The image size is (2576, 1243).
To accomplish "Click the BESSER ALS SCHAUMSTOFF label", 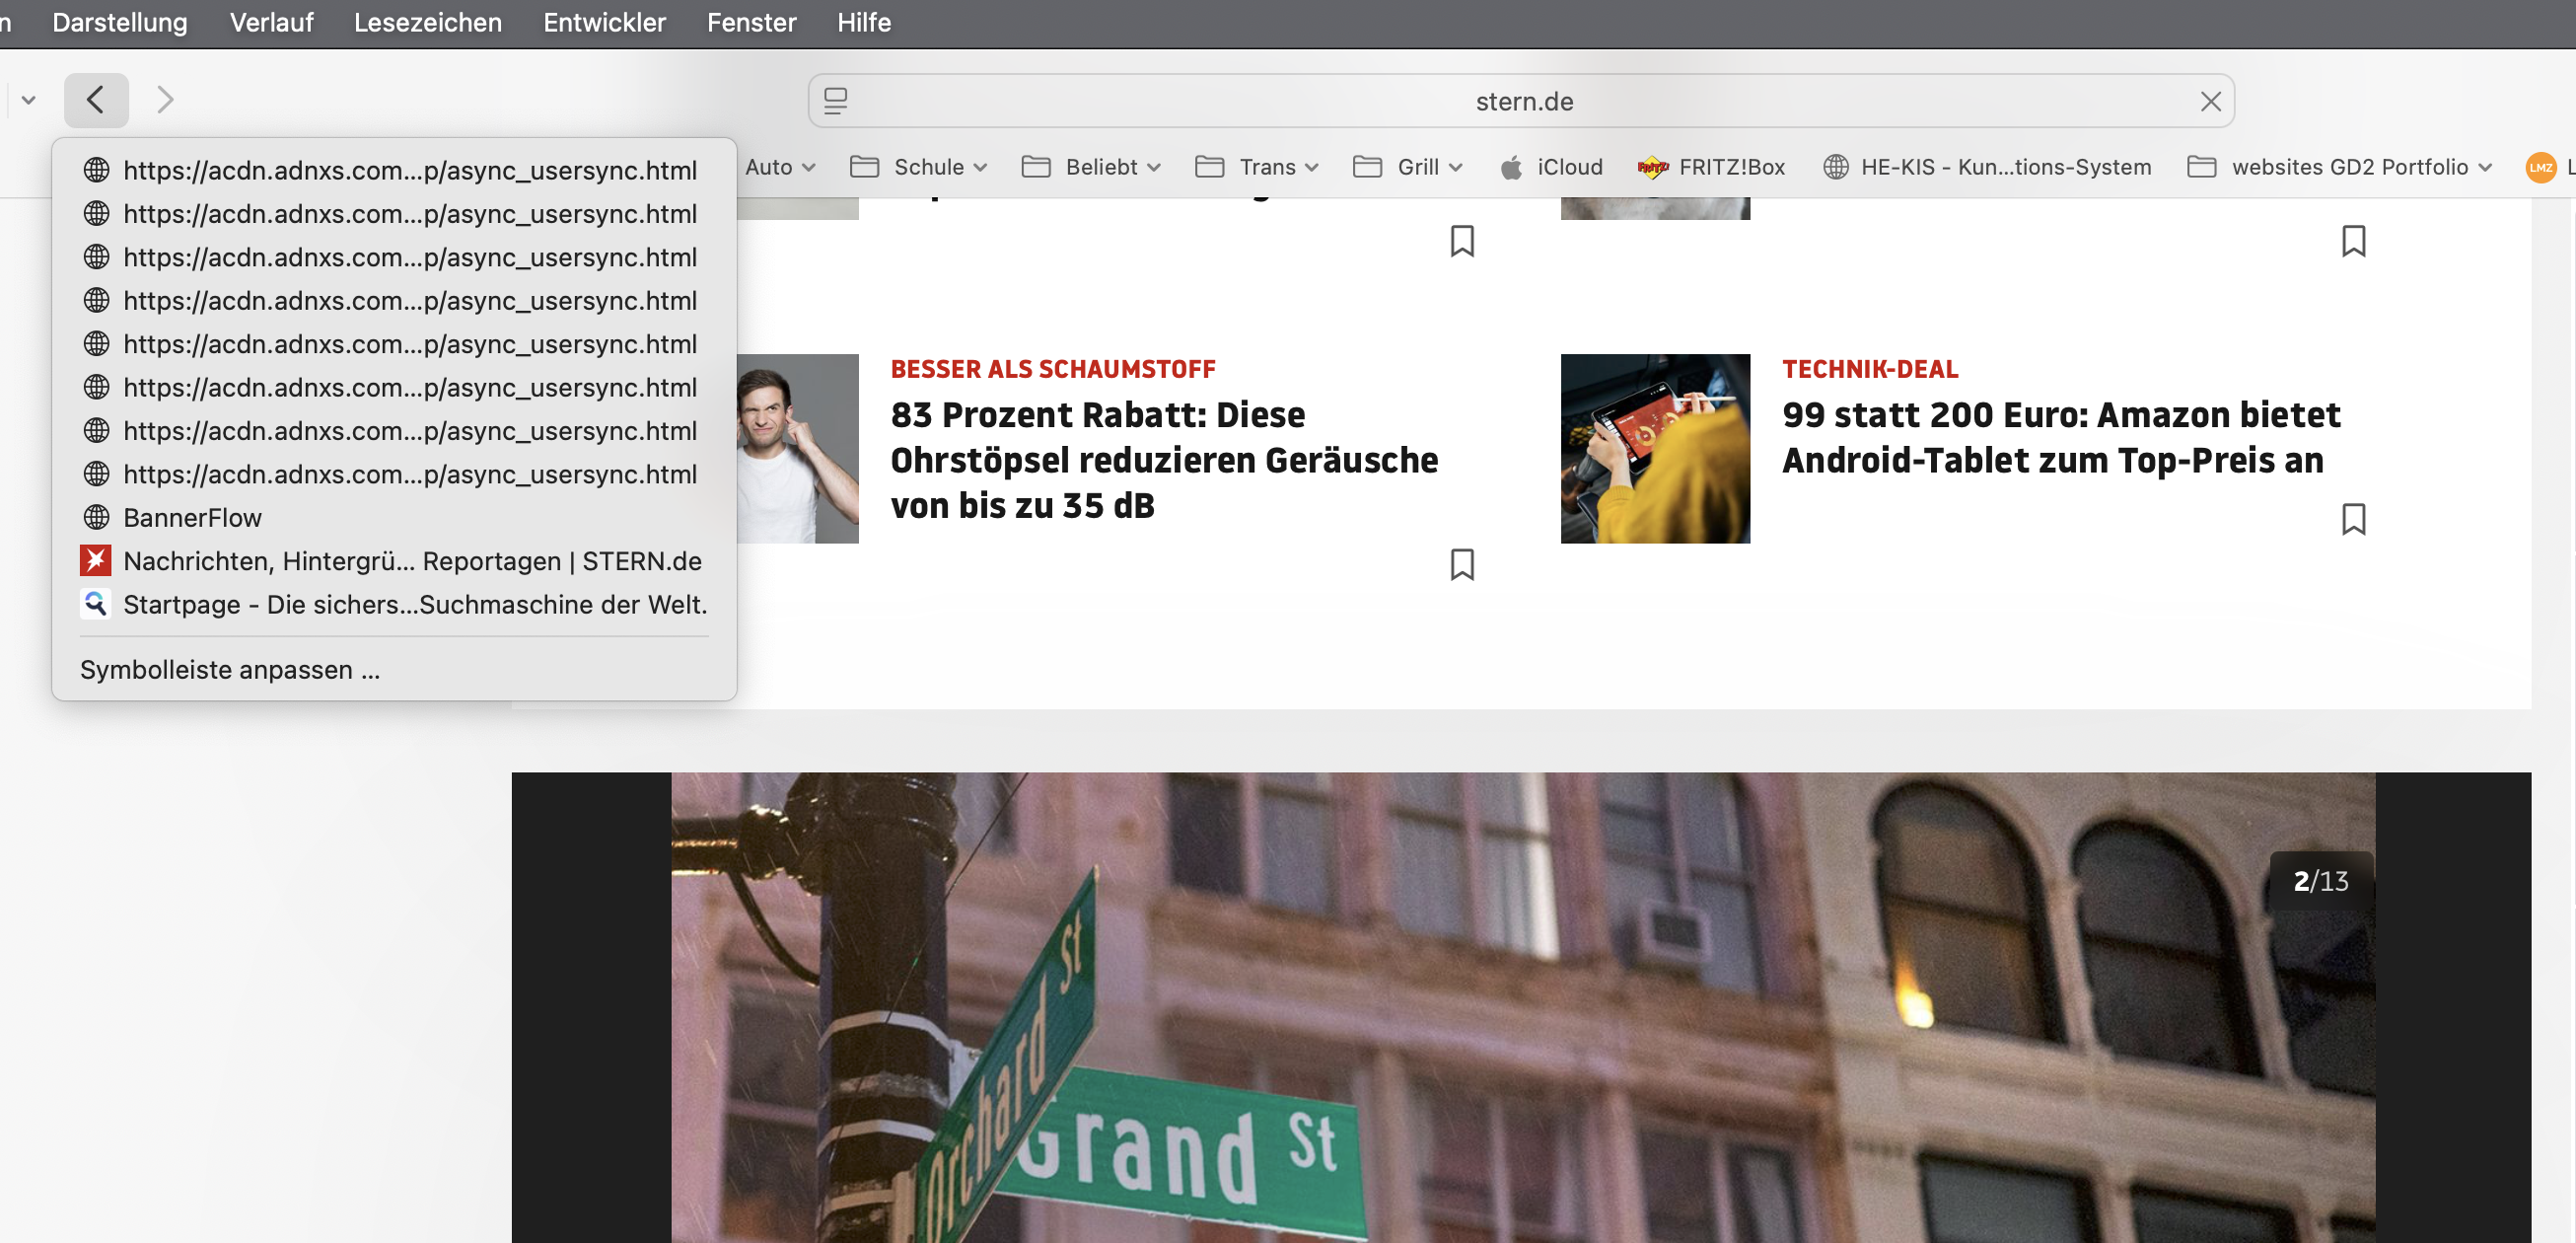I will click(x=1053, y=369).
